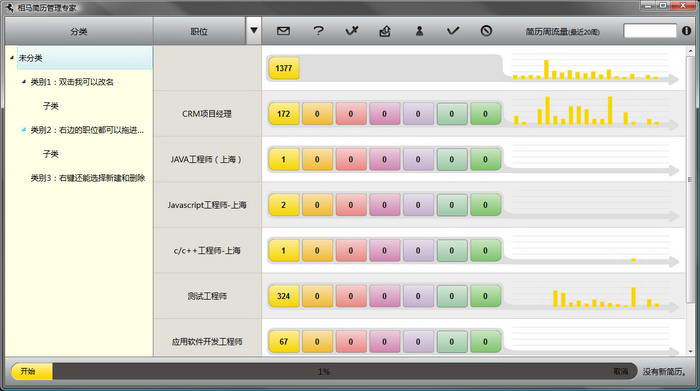Click the 测试工程师 position label
The width and height of the screenshot is (700, 391).
tap(207, 296)
